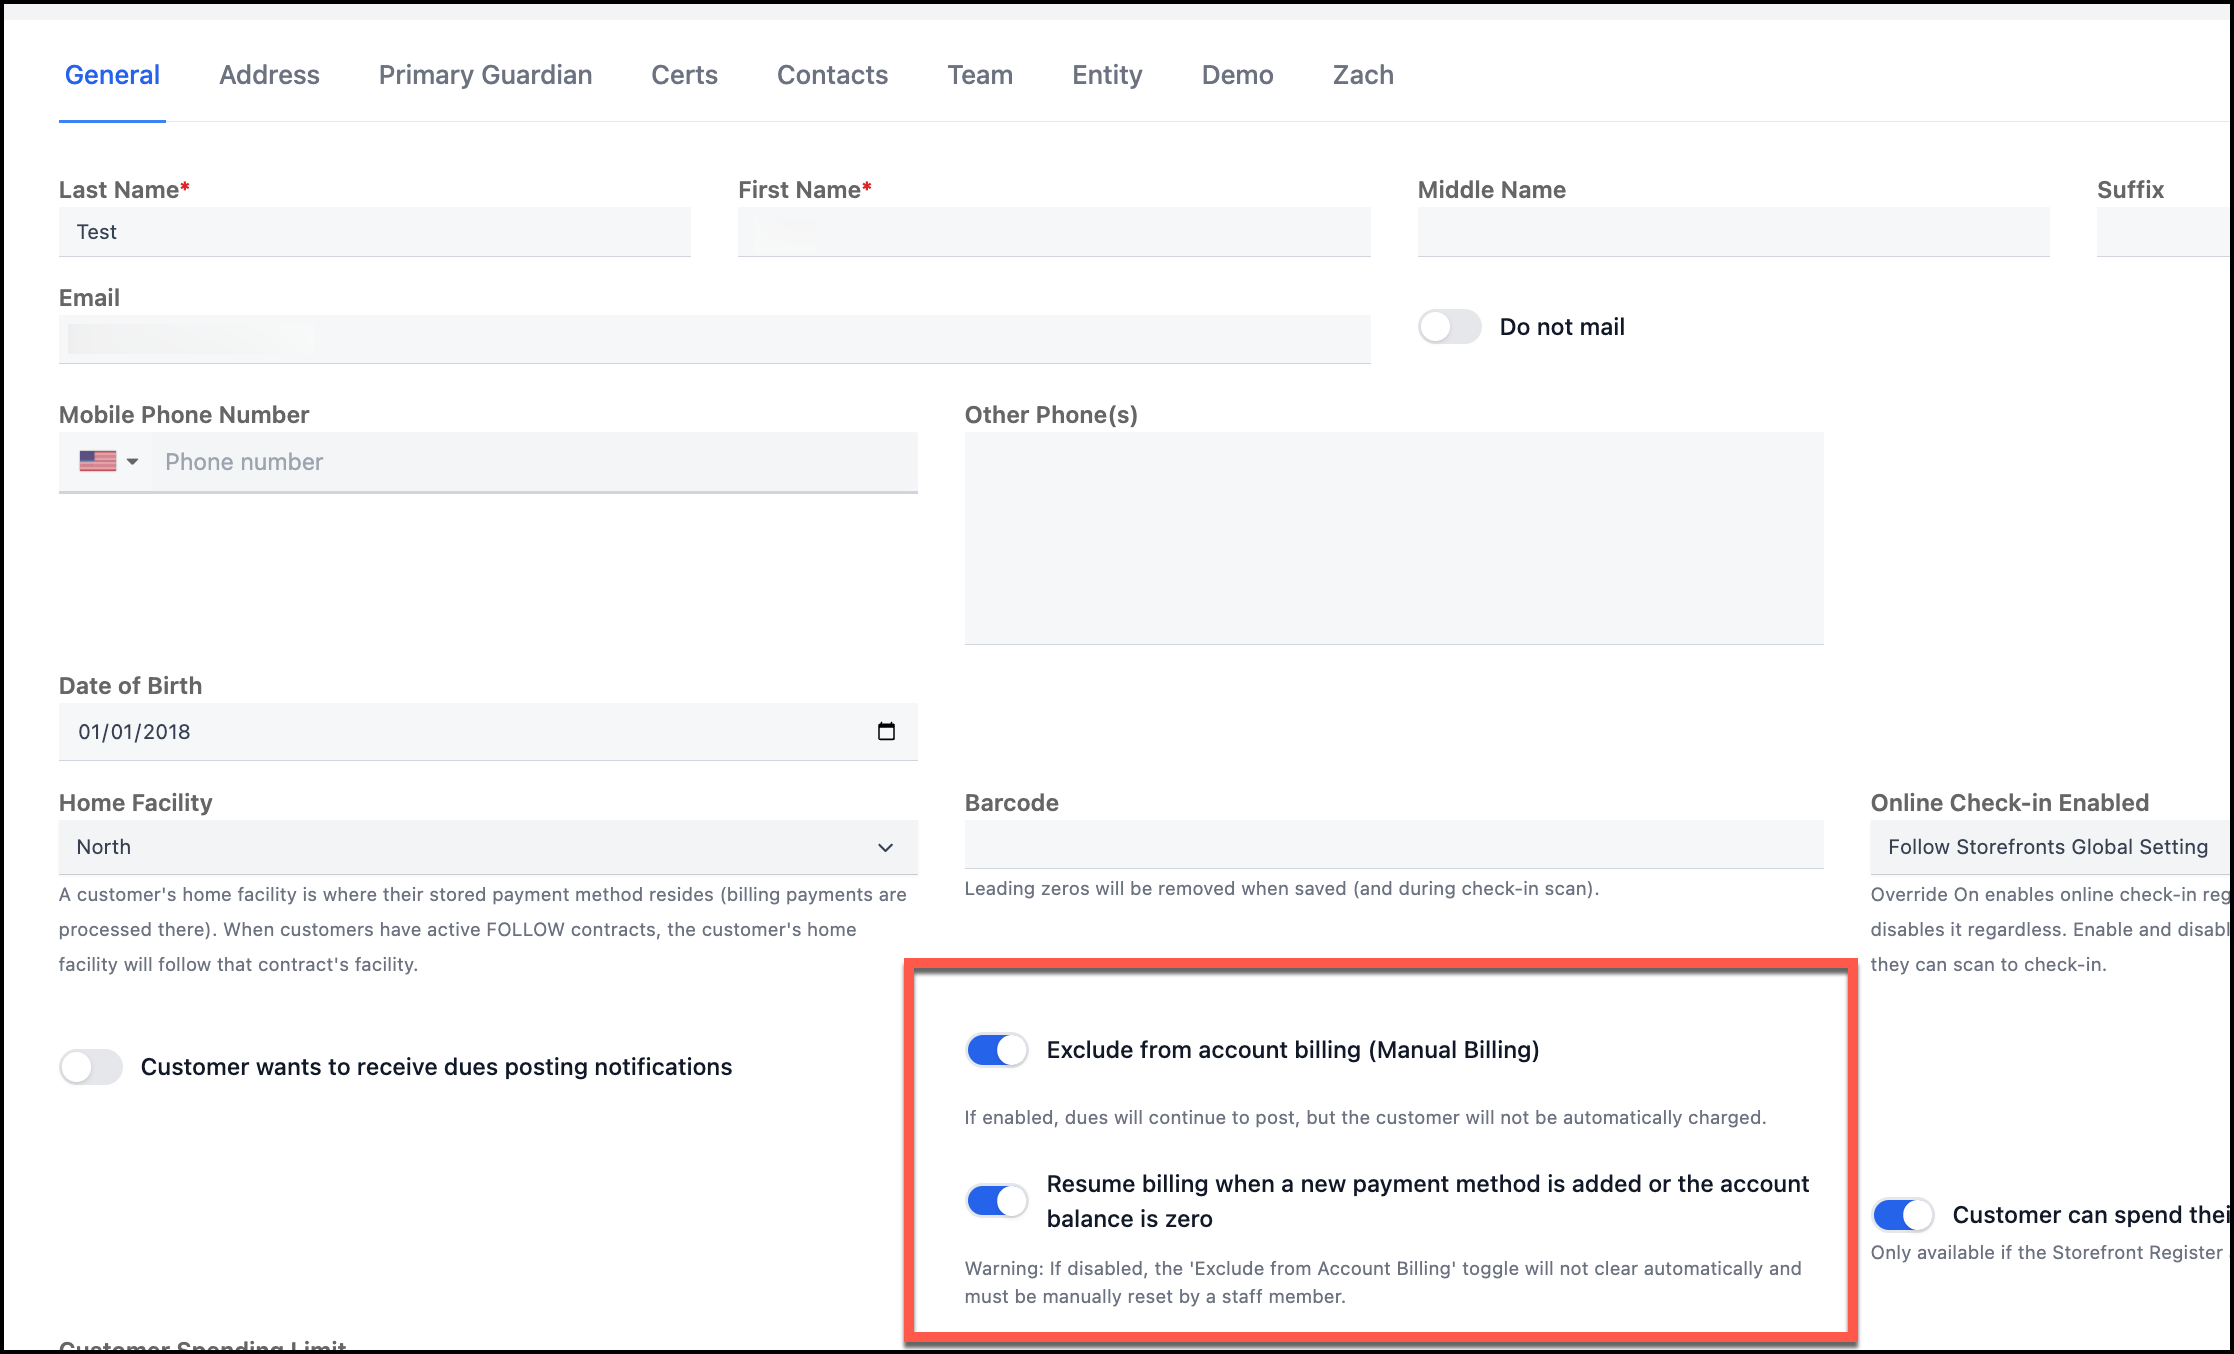Switch to the Entity tab

point(1107,75)
